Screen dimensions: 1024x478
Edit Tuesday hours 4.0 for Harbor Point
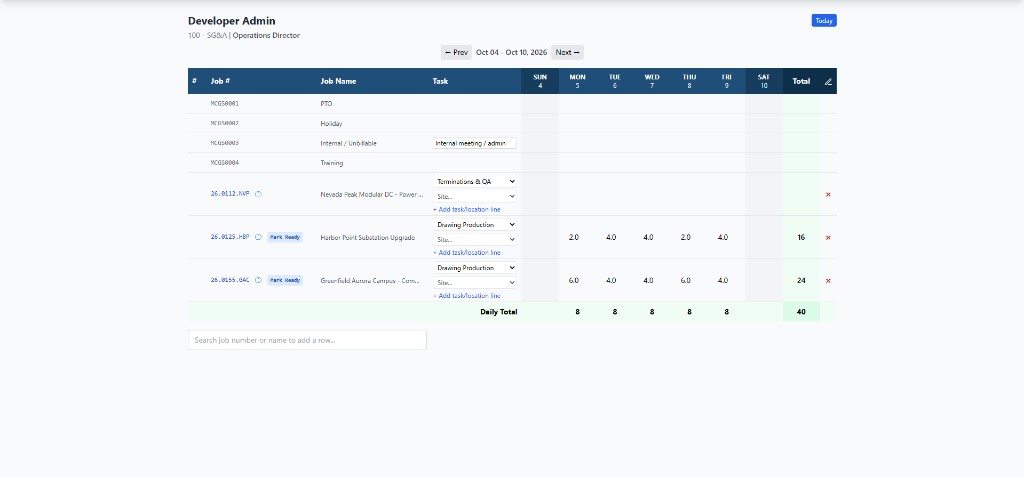pyautogui.click(x=611, y=238)
